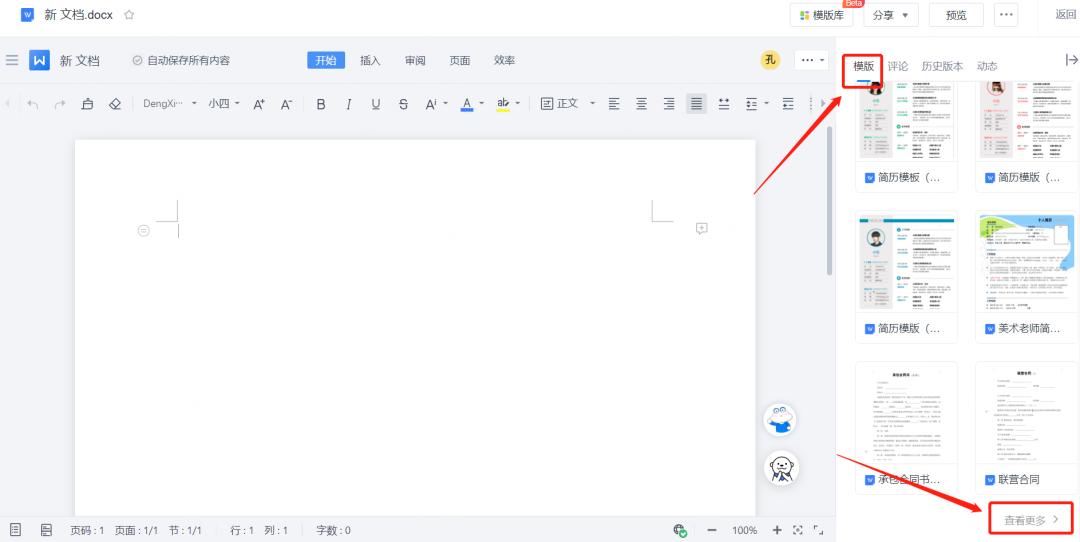
Task: Click the Ai text effects icon
Action: tap(430, 104)
